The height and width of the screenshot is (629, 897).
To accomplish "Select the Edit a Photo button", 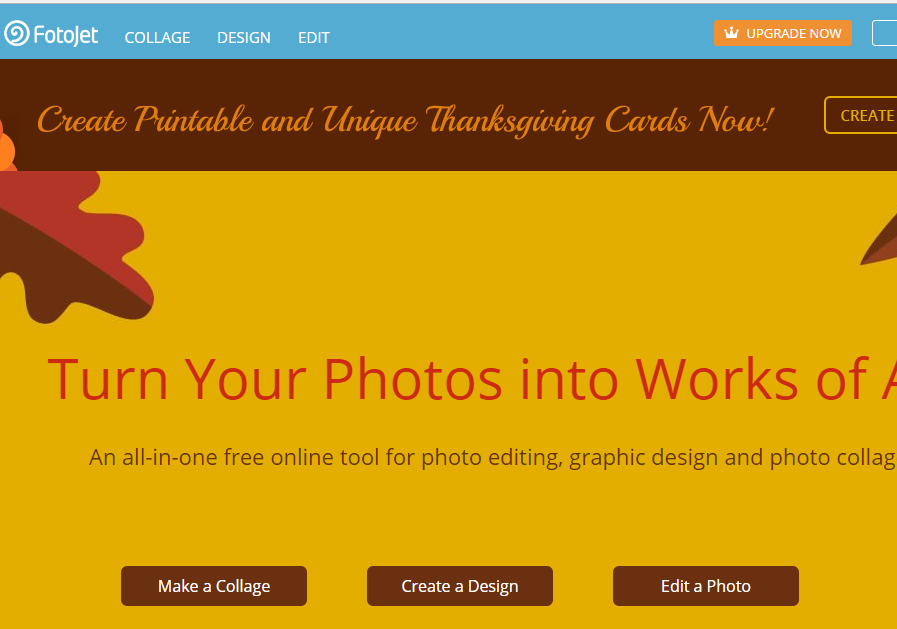I will point(706,586).
